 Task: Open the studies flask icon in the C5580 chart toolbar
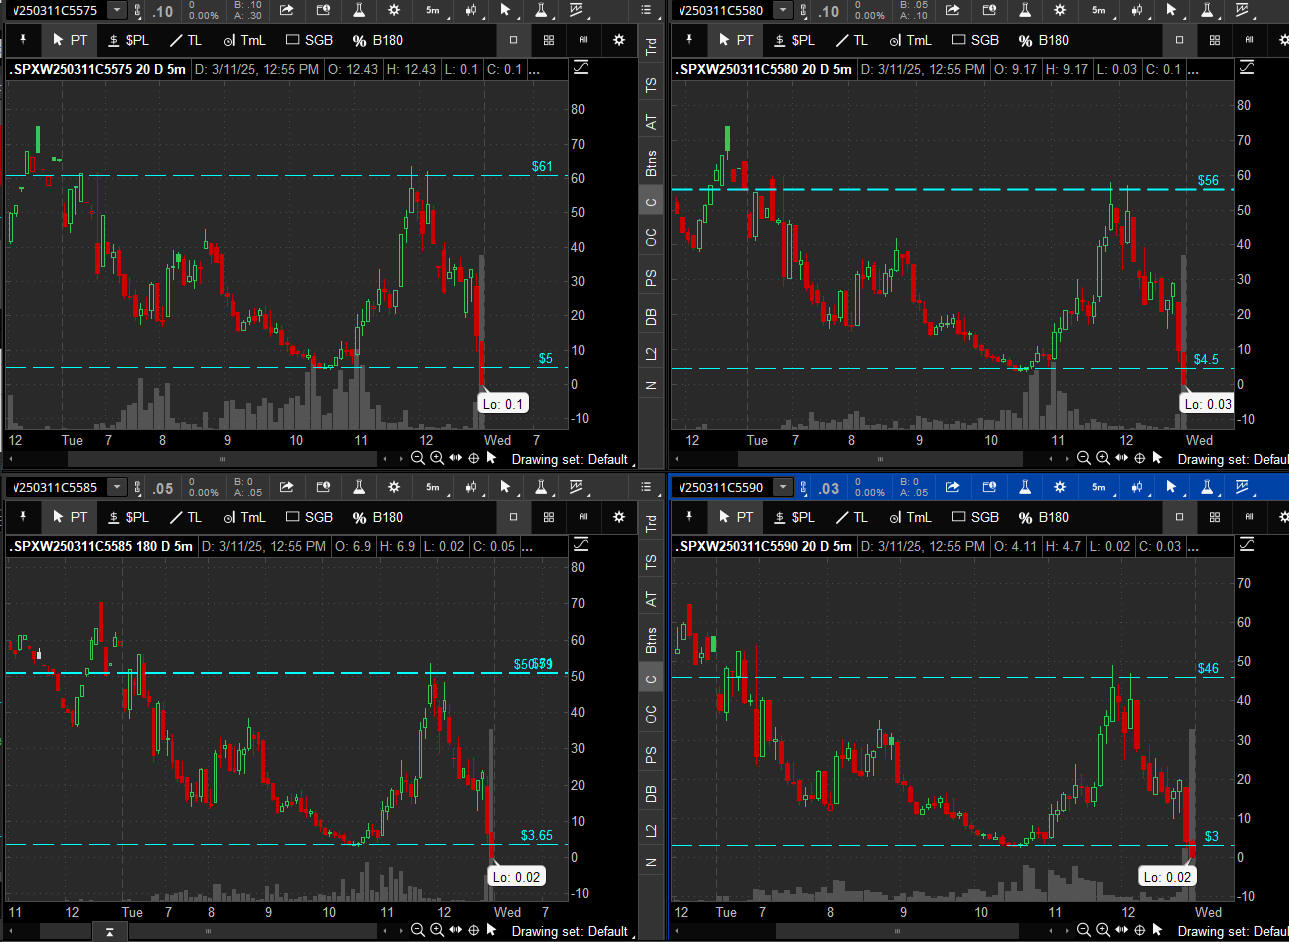[x=1025, y=11]
